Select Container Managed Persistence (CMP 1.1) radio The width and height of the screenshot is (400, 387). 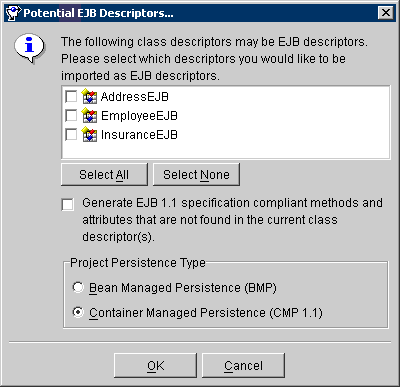[x=78, y=312]
